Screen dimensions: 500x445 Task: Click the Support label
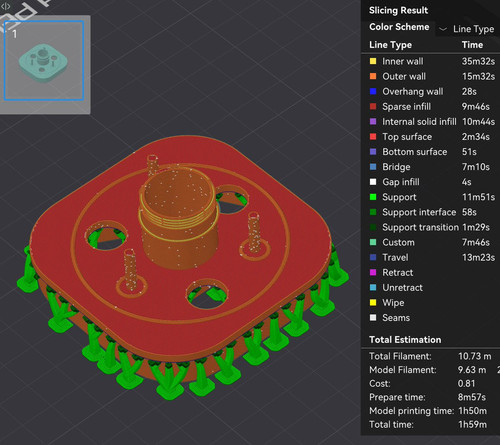point(399,197)
